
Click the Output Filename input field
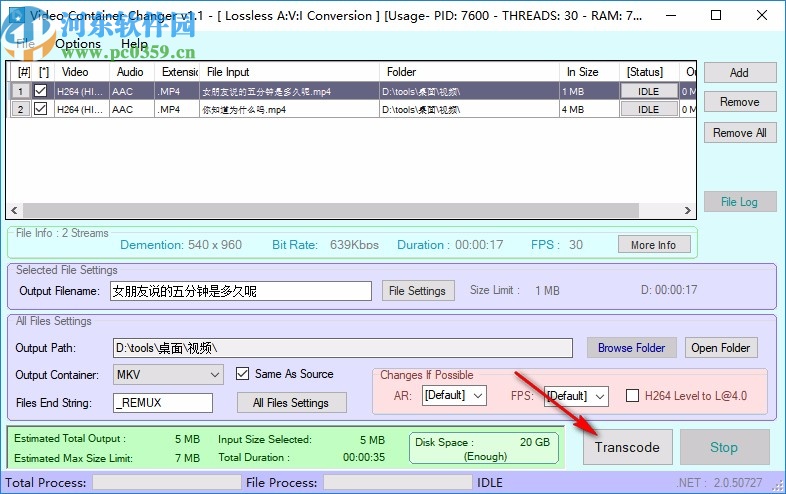tap(241, 291)
